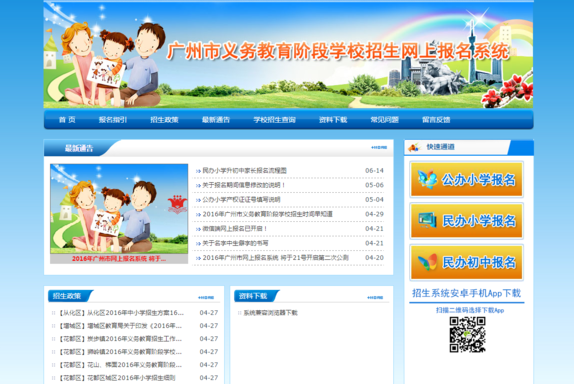Click the family cartoon news thumbnail
The image size is (574, 384).
[119, 209]
